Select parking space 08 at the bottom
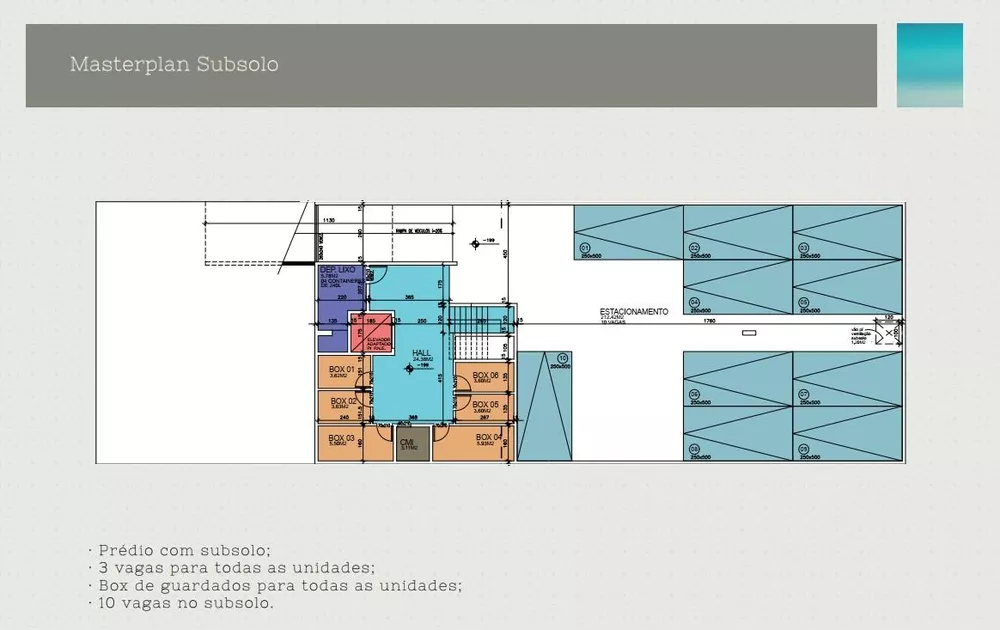The width and height of the screenshot is (1000, 630). coord(738,434)
